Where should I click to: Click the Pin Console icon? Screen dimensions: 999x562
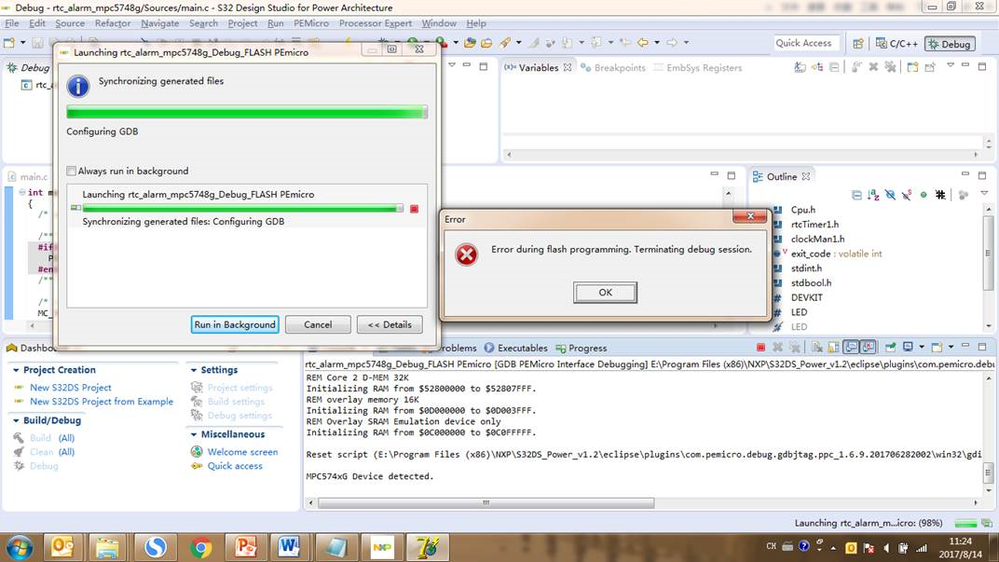pyautogui.click(x=890, y=347)
